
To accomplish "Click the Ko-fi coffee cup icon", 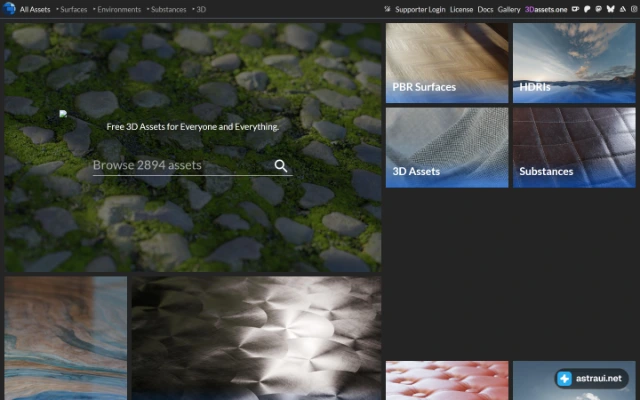I will (575, 9).
